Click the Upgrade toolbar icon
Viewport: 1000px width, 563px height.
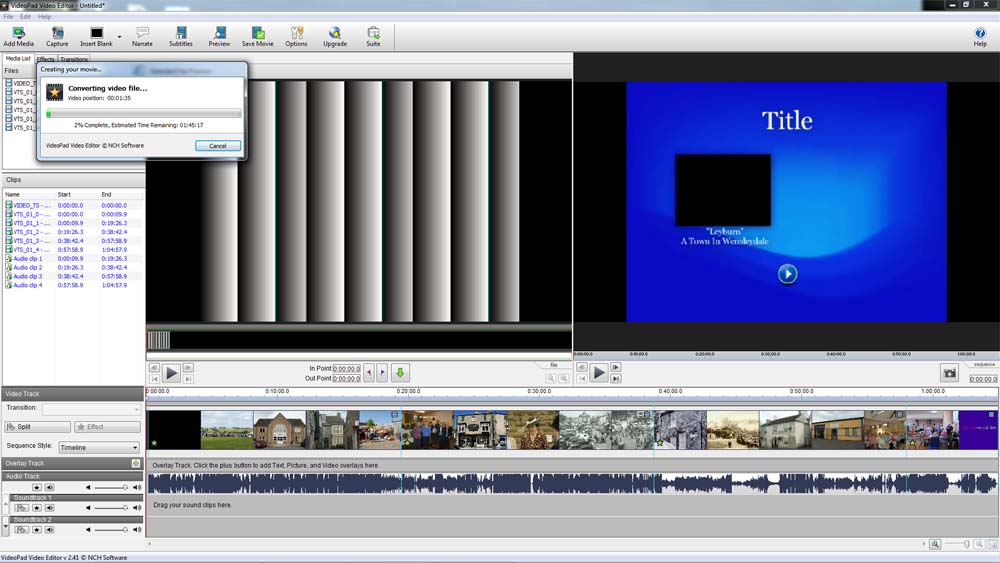(335, 36)
